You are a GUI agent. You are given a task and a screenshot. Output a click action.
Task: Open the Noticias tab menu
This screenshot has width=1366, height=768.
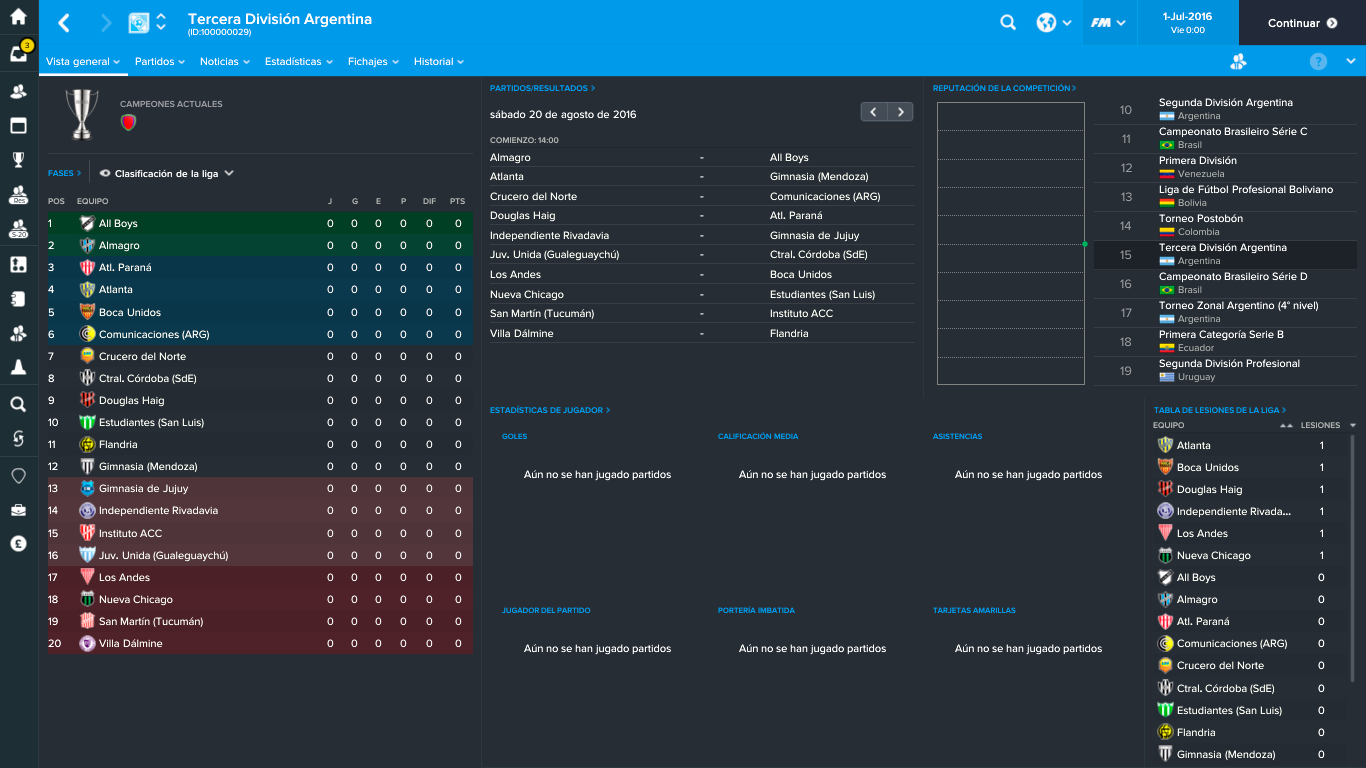[x=225, y=61]
